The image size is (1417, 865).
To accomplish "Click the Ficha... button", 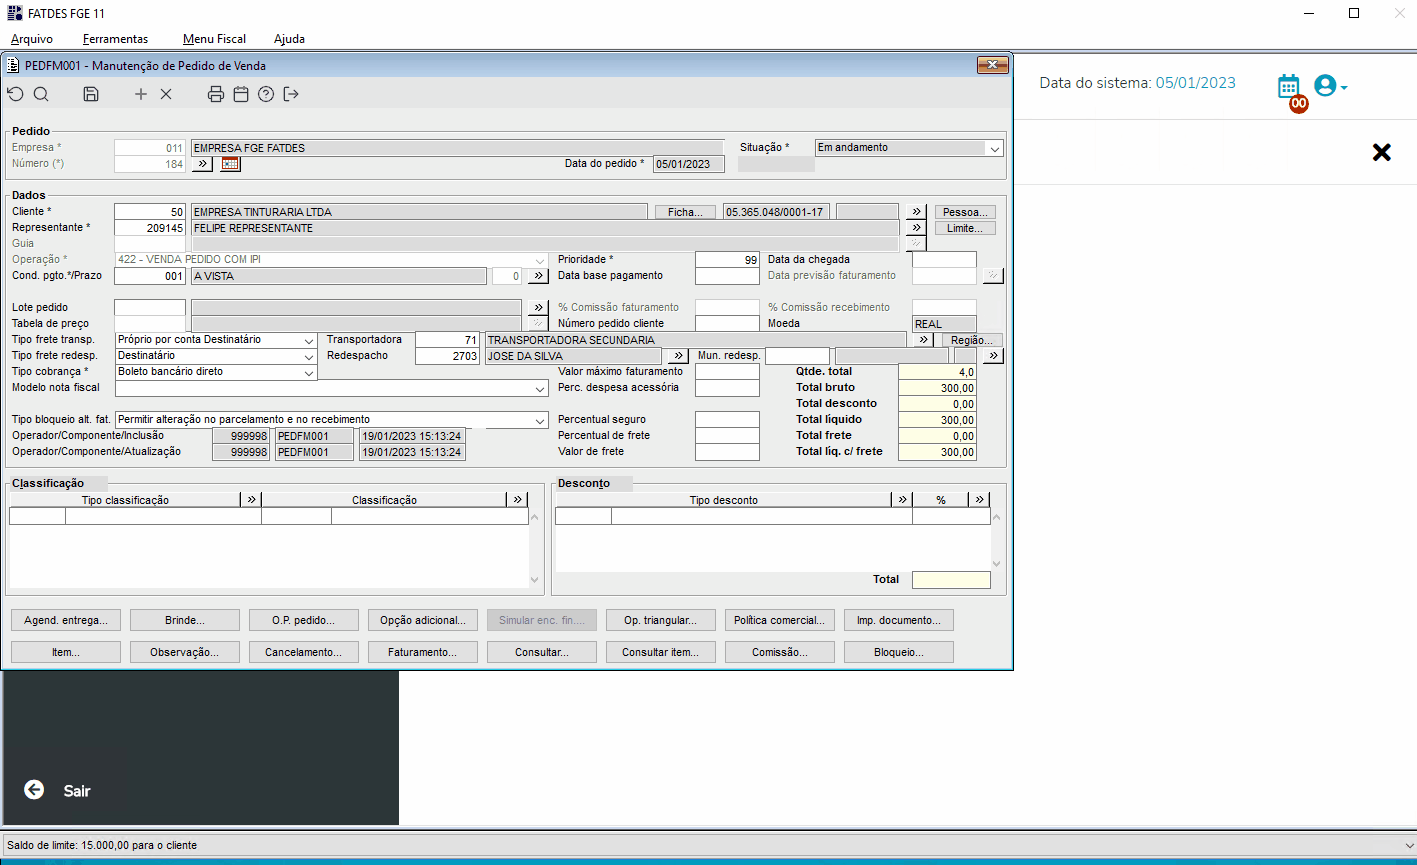I will tap(686, 212).
